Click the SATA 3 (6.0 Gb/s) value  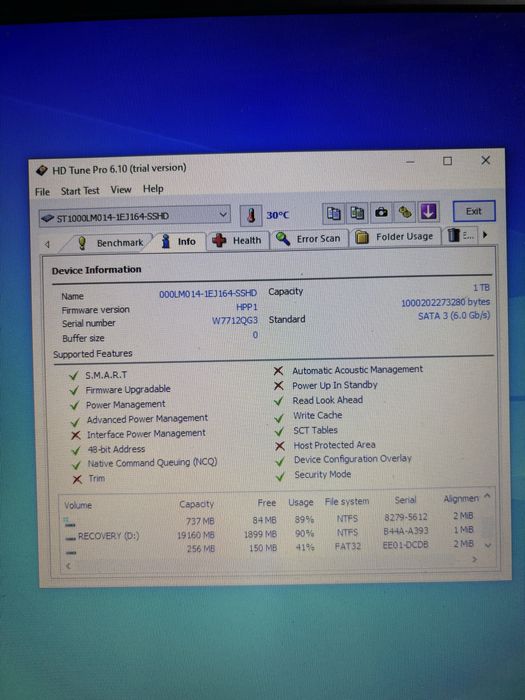click(454, 316)
